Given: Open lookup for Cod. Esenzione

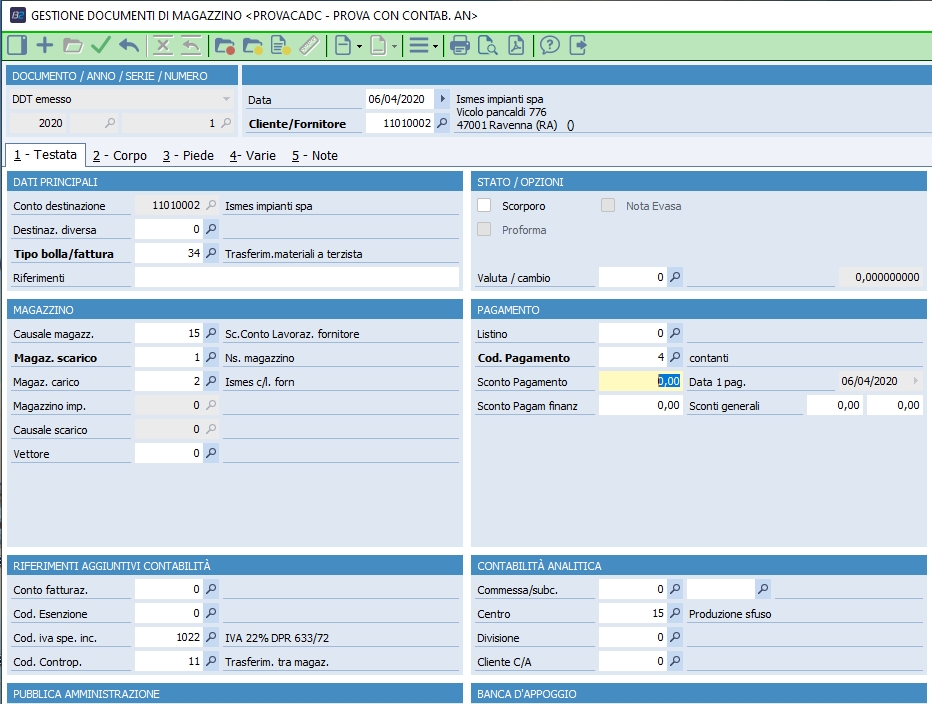Looking at the screenshot, I should (211, 613).
